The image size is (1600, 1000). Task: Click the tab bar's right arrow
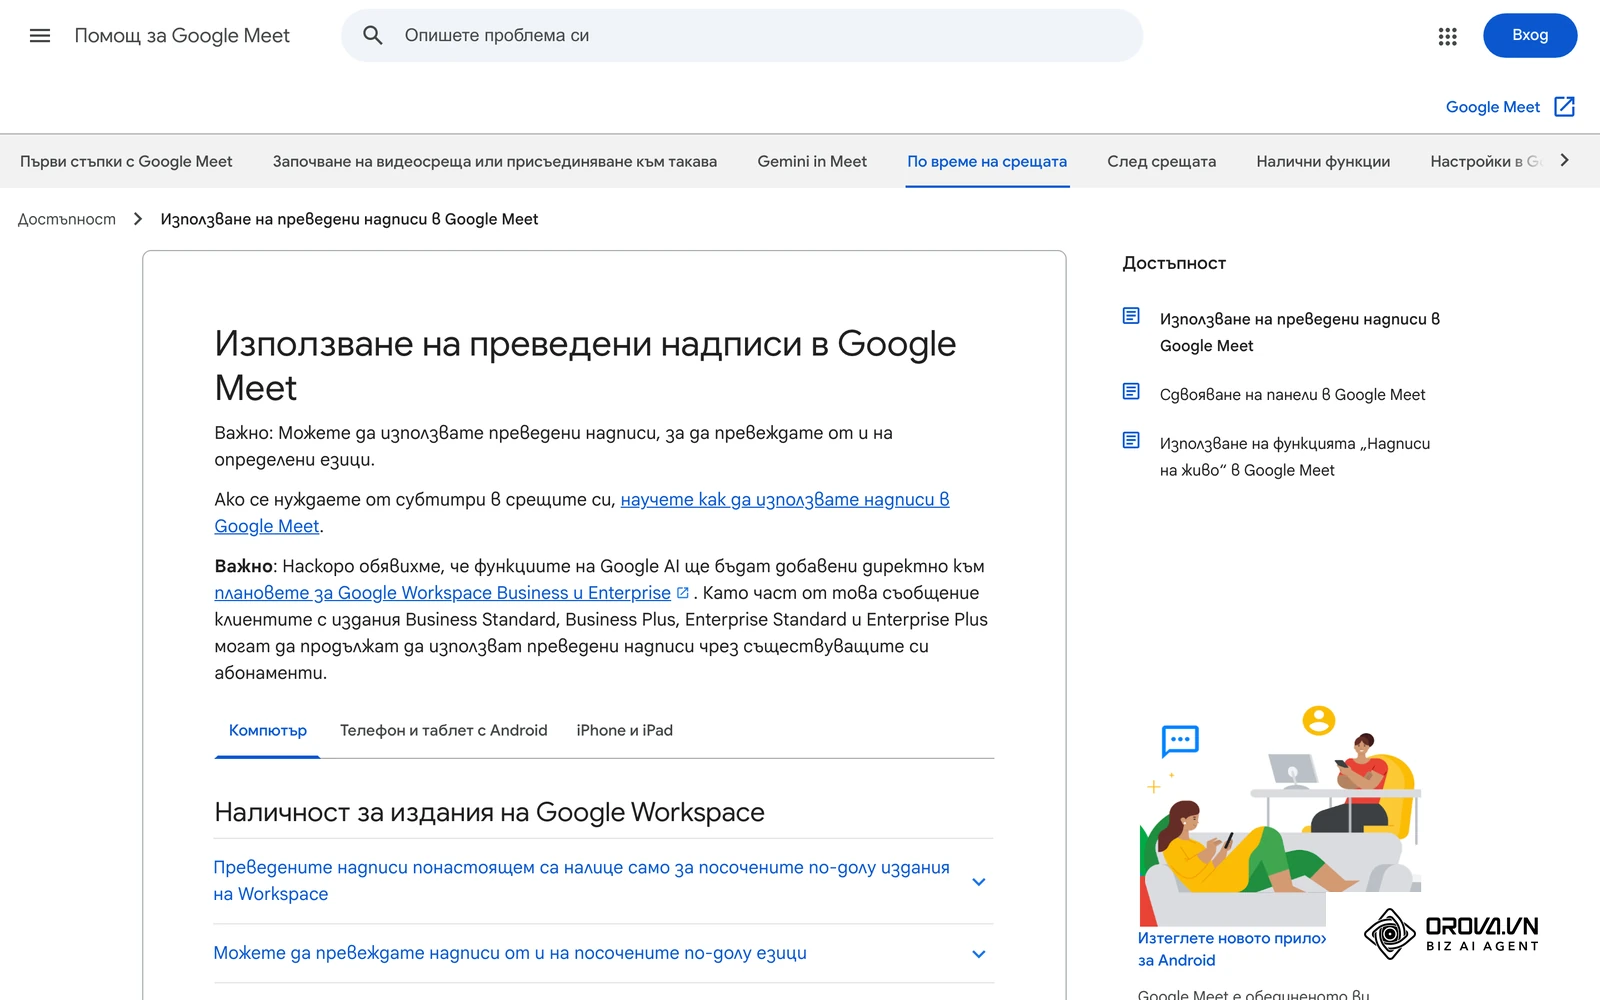(x=1565, y=160)
